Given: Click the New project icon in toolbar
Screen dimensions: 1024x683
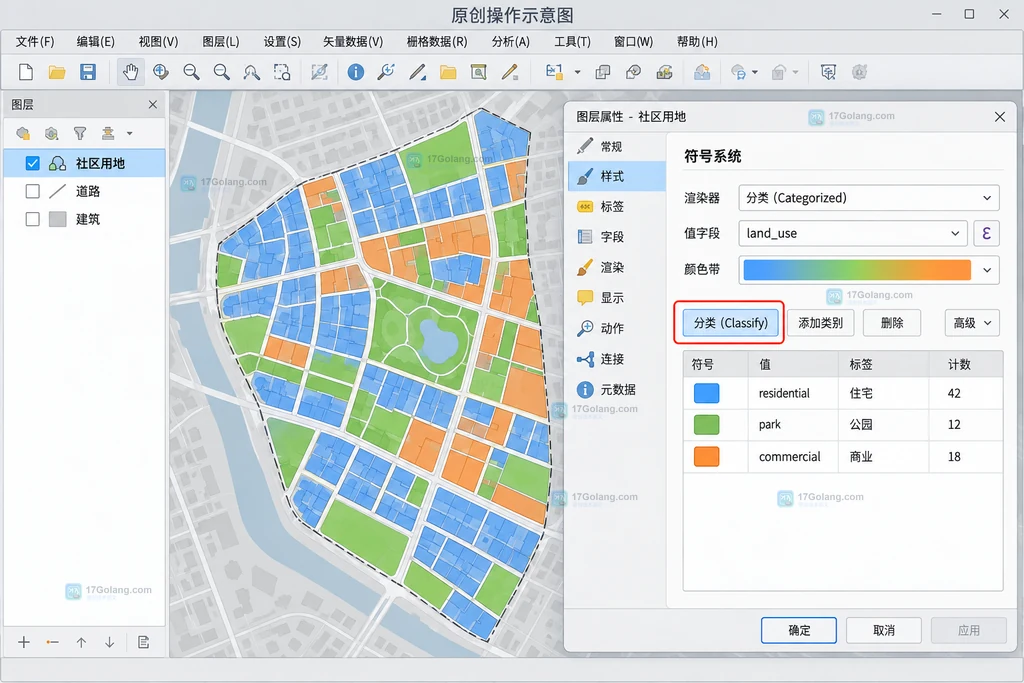Looking at the screenshot, I should (25, 72).
